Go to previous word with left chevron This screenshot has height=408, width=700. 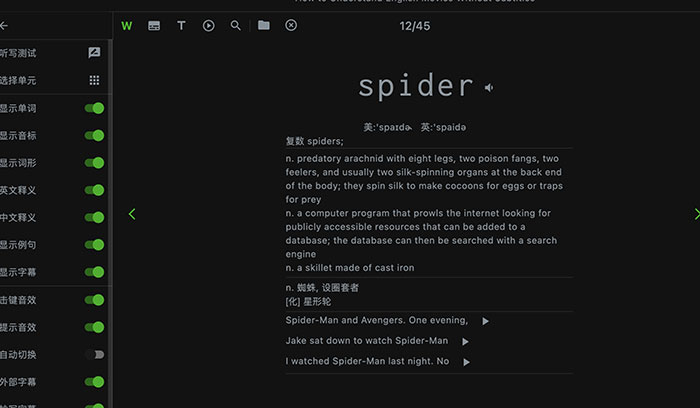click(132, 214)
